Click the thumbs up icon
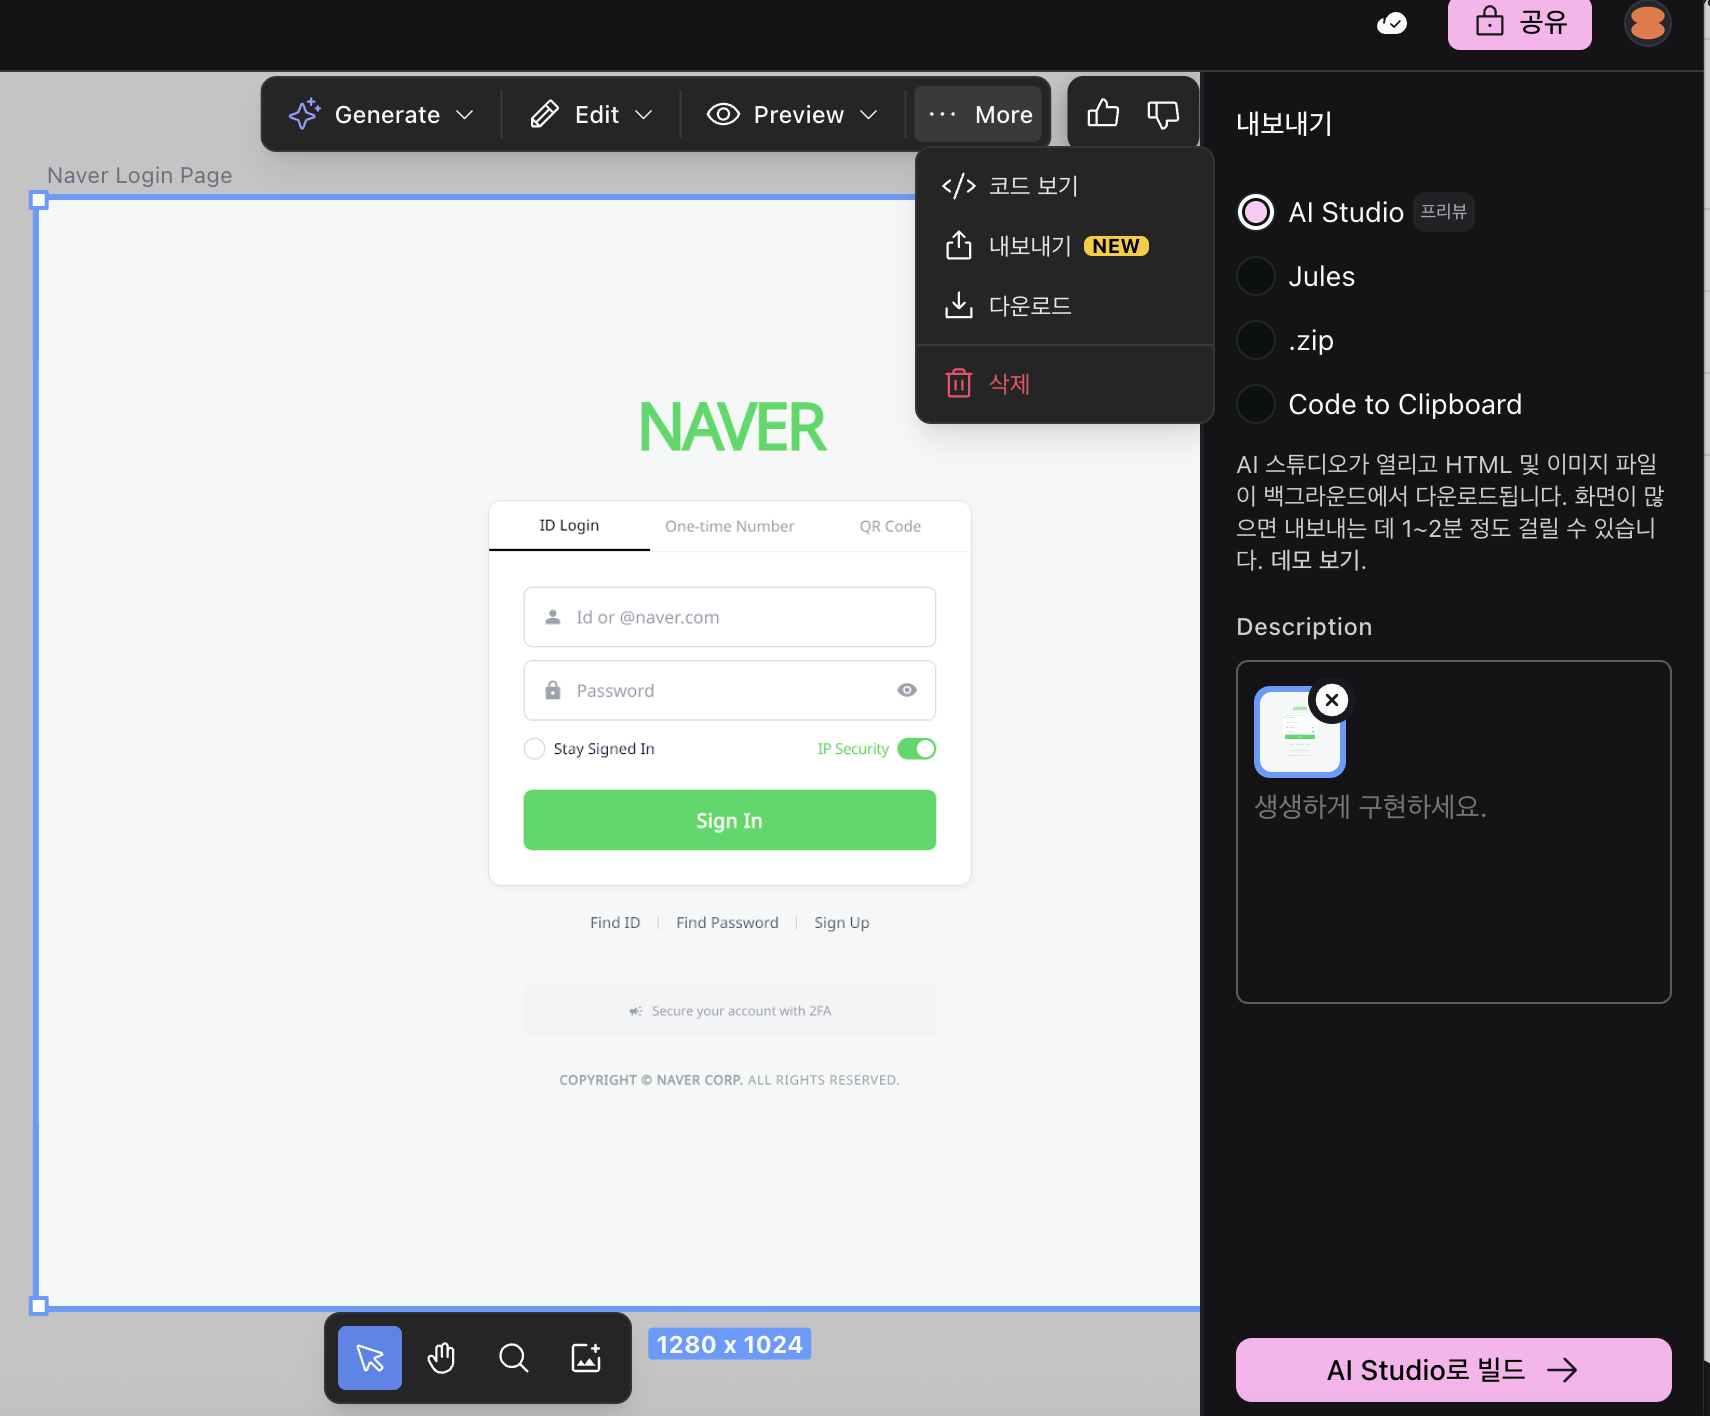 point(1103,113)
